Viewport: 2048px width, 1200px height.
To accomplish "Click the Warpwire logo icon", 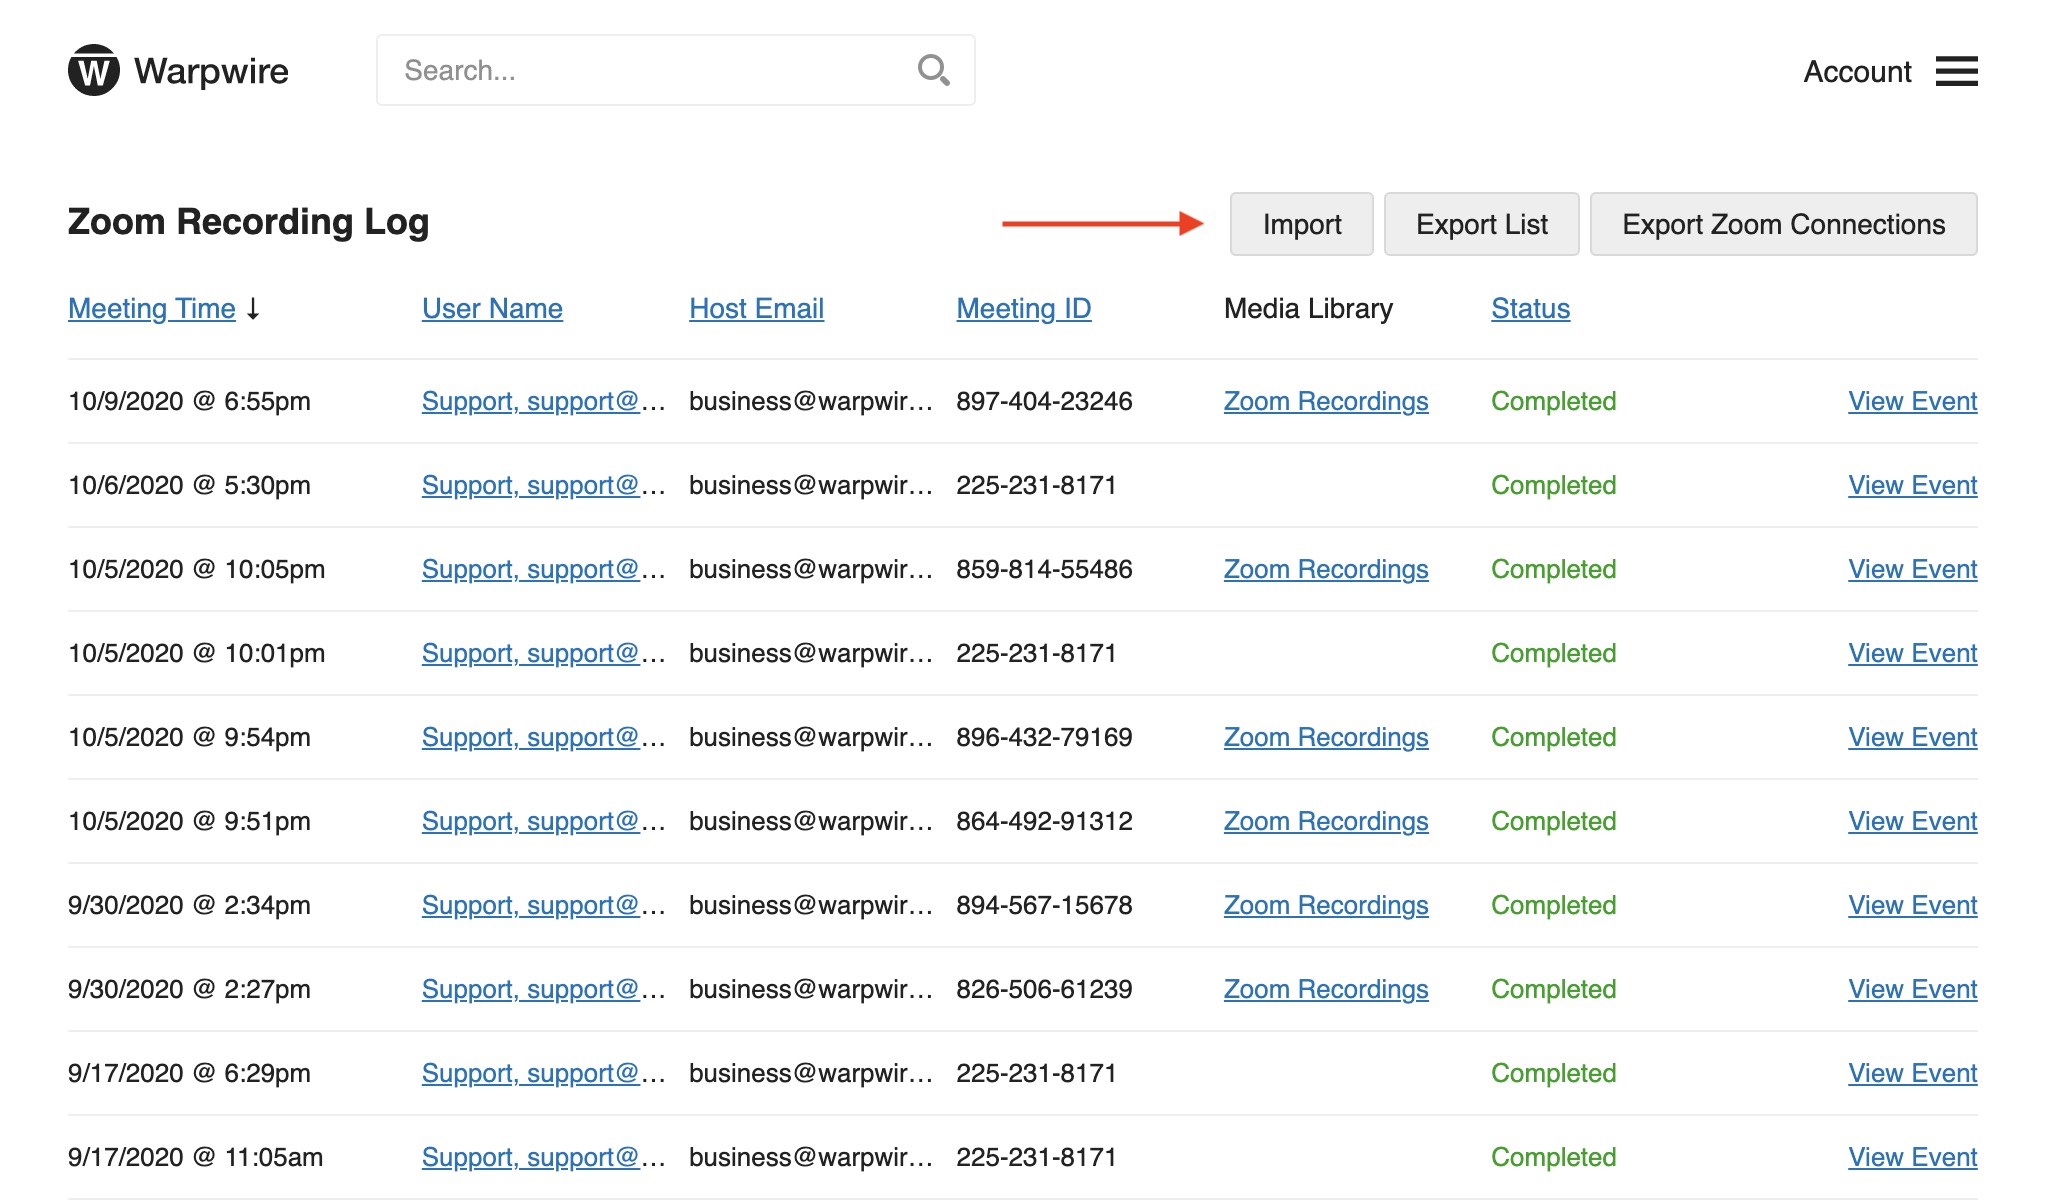I will click(x=93, y=71).
